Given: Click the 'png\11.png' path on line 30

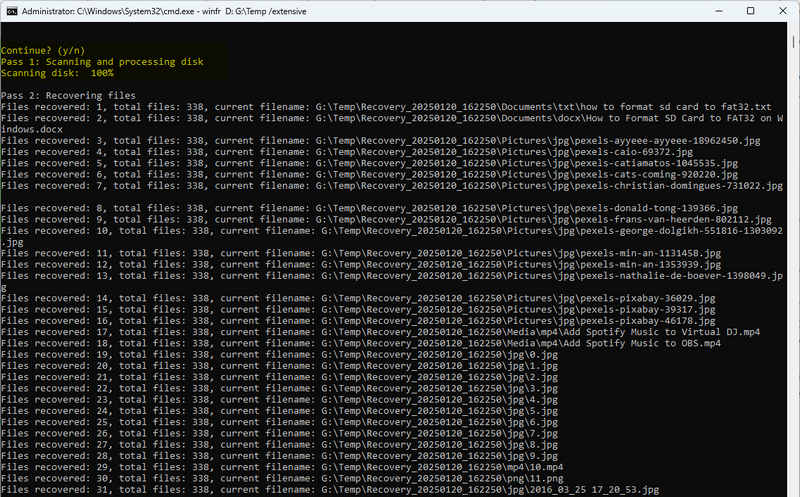Looking at the screenshot, I should (535, 477).
